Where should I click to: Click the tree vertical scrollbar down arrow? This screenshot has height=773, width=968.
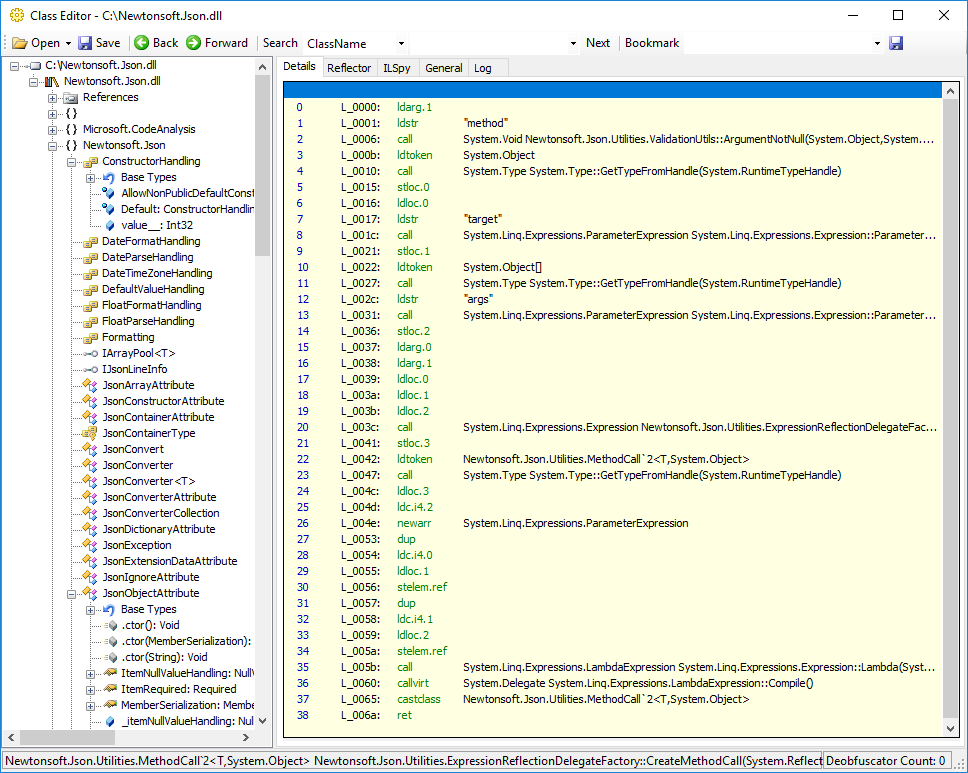pyautogui.click(x=262, y=721)
